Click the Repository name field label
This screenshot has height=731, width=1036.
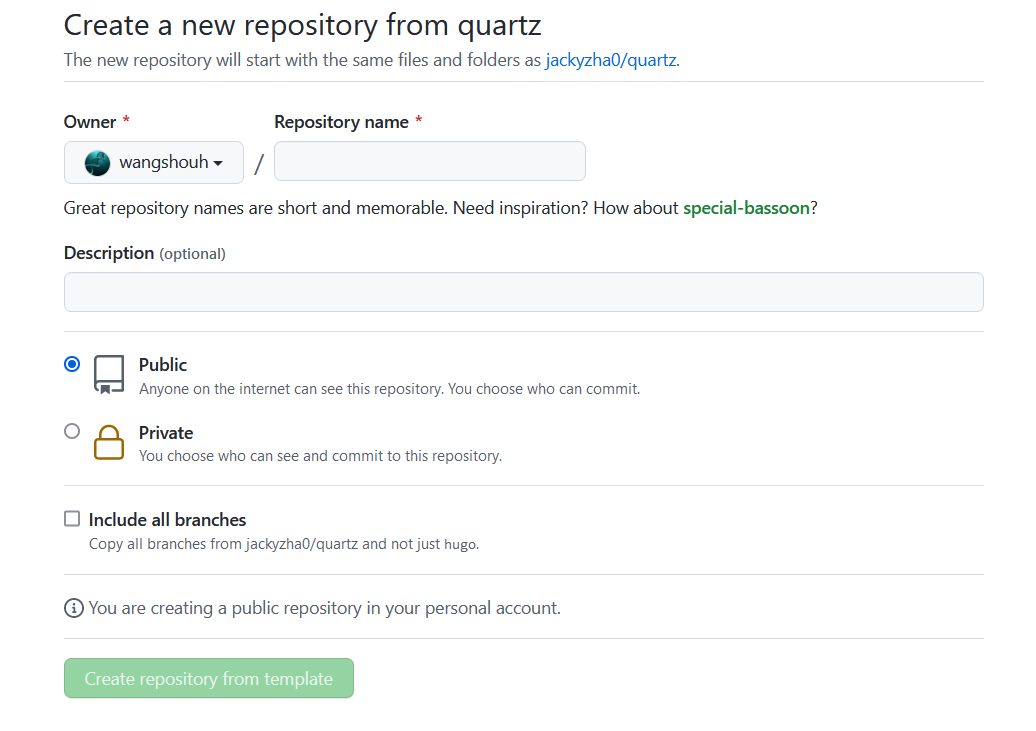[x=341, y=122]
